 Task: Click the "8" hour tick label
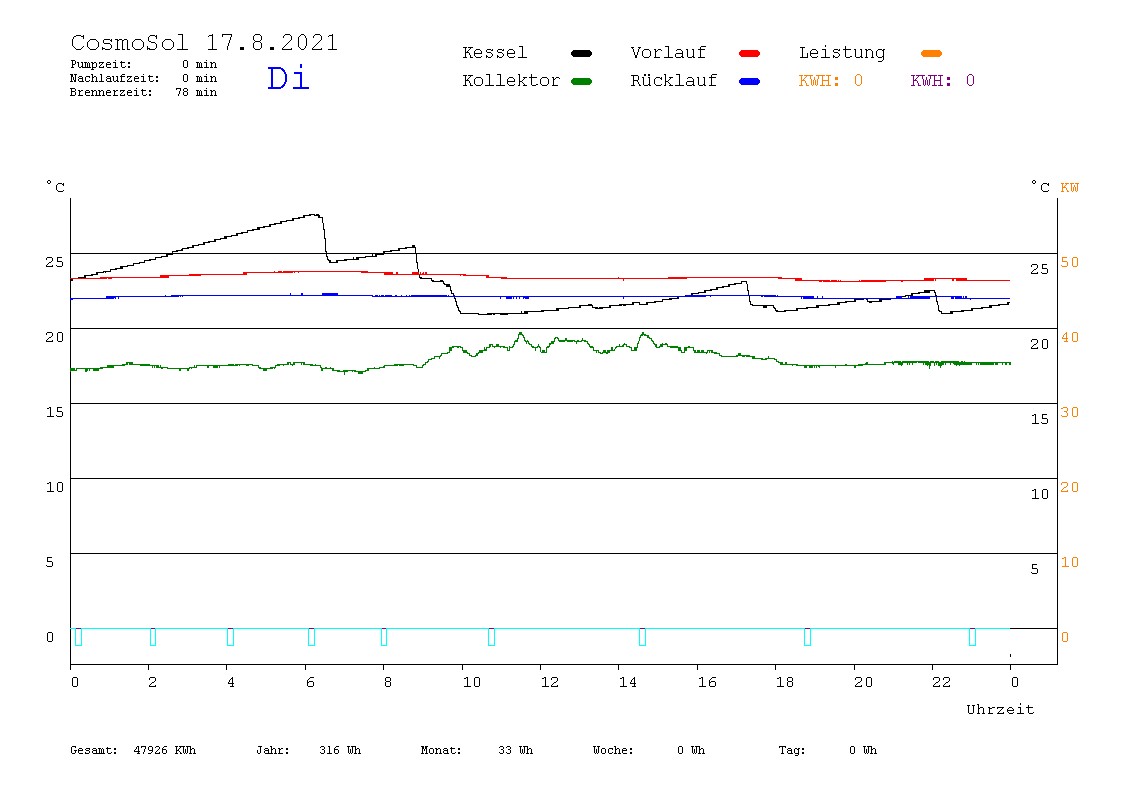387,682
